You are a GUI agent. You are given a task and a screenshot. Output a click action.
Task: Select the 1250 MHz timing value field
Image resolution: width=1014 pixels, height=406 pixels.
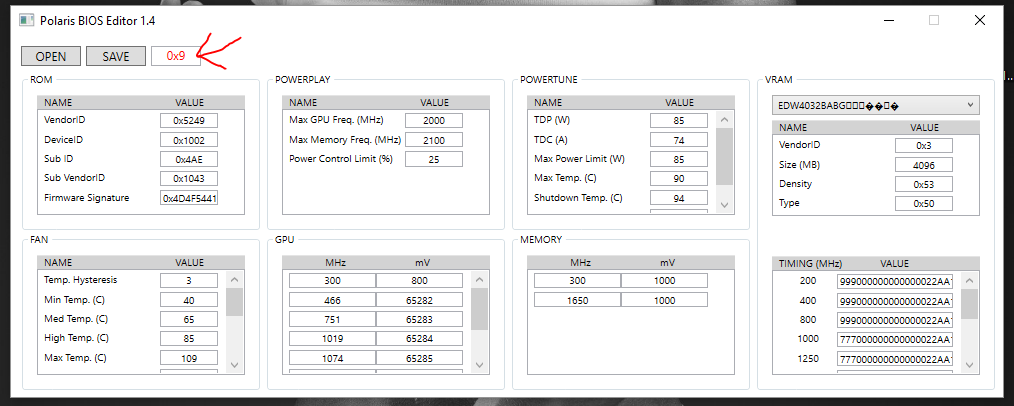click(895, 358)
